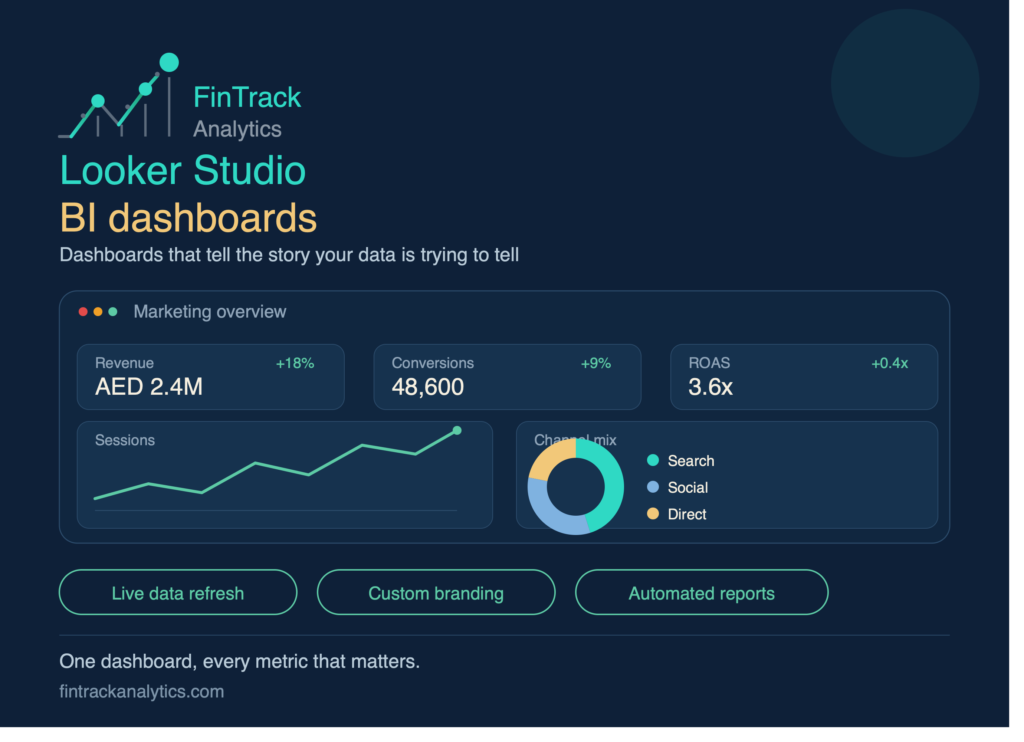Click the red window dot
The width and height of the screenshot is (1024, 742).
[x=83, y=312]
